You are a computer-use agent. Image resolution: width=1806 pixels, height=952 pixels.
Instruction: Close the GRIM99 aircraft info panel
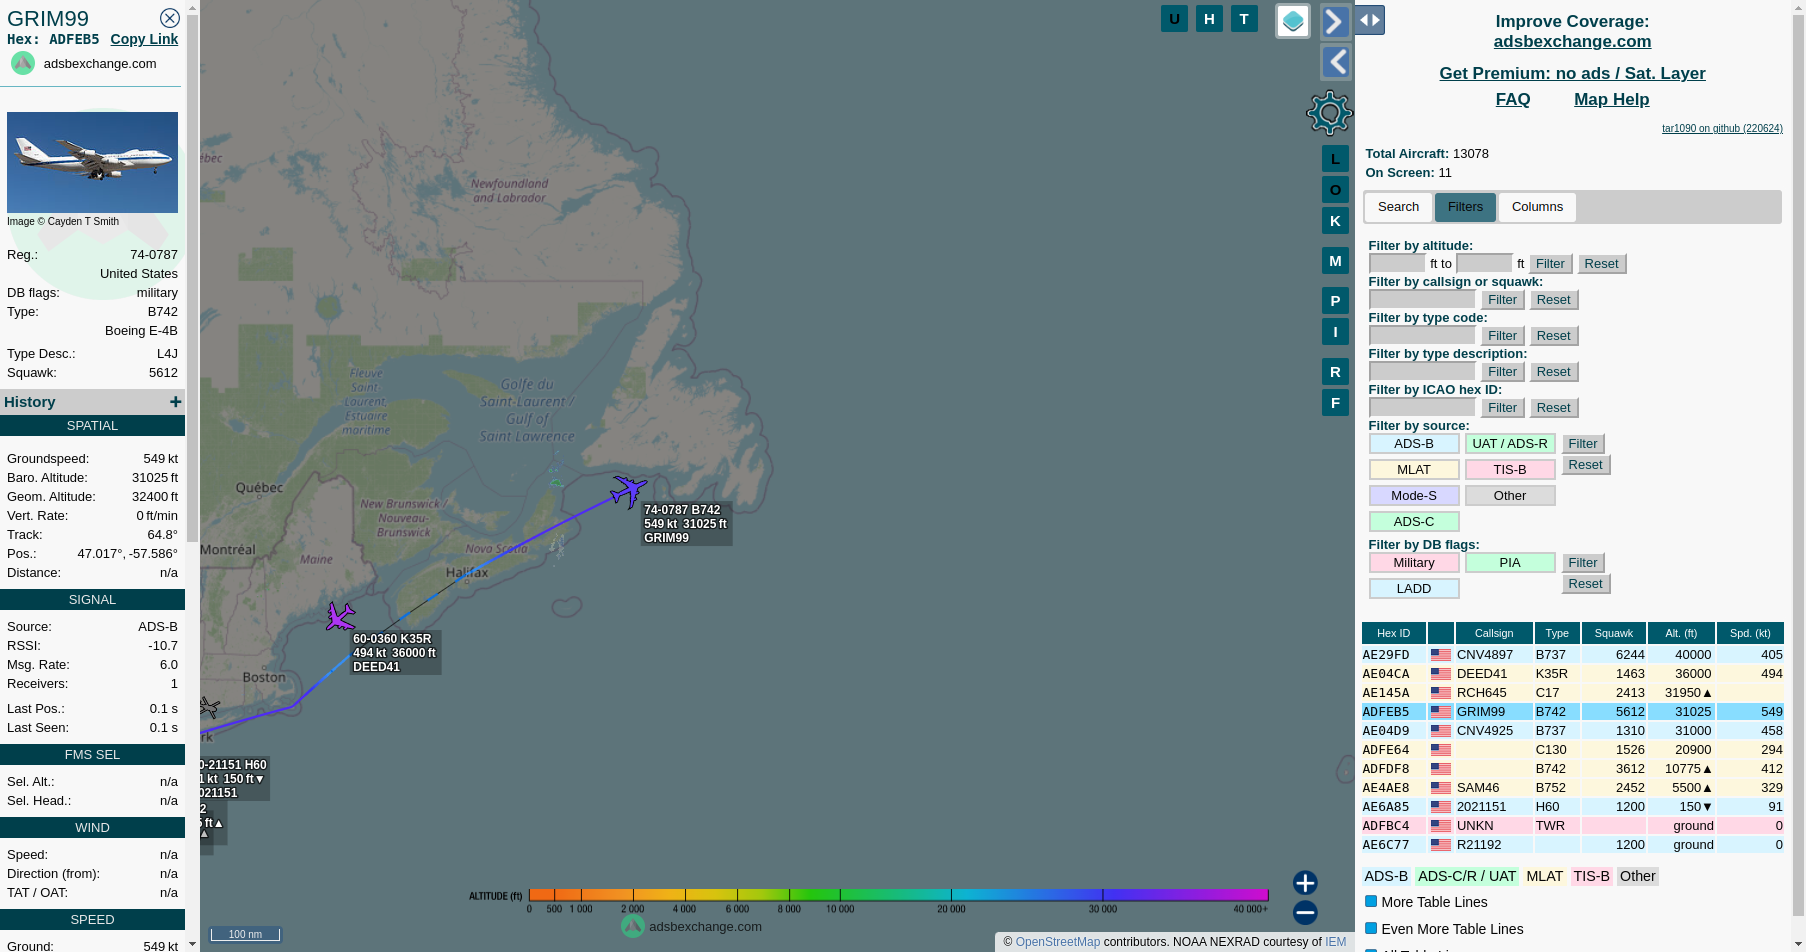(170, 18)
